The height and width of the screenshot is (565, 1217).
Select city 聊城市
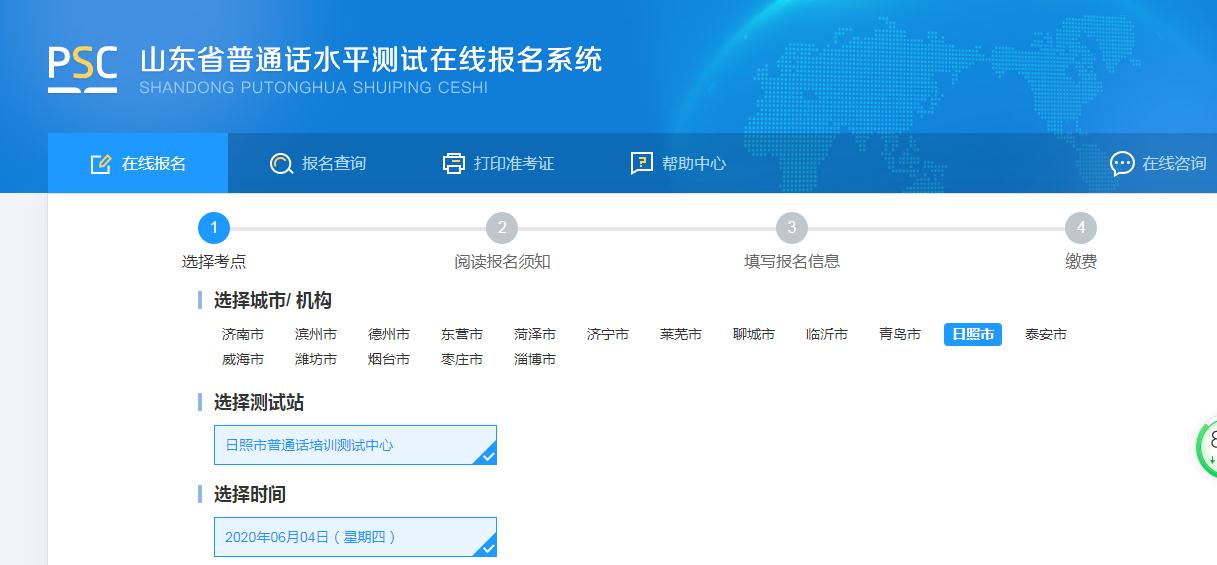(x=754, y=334)
